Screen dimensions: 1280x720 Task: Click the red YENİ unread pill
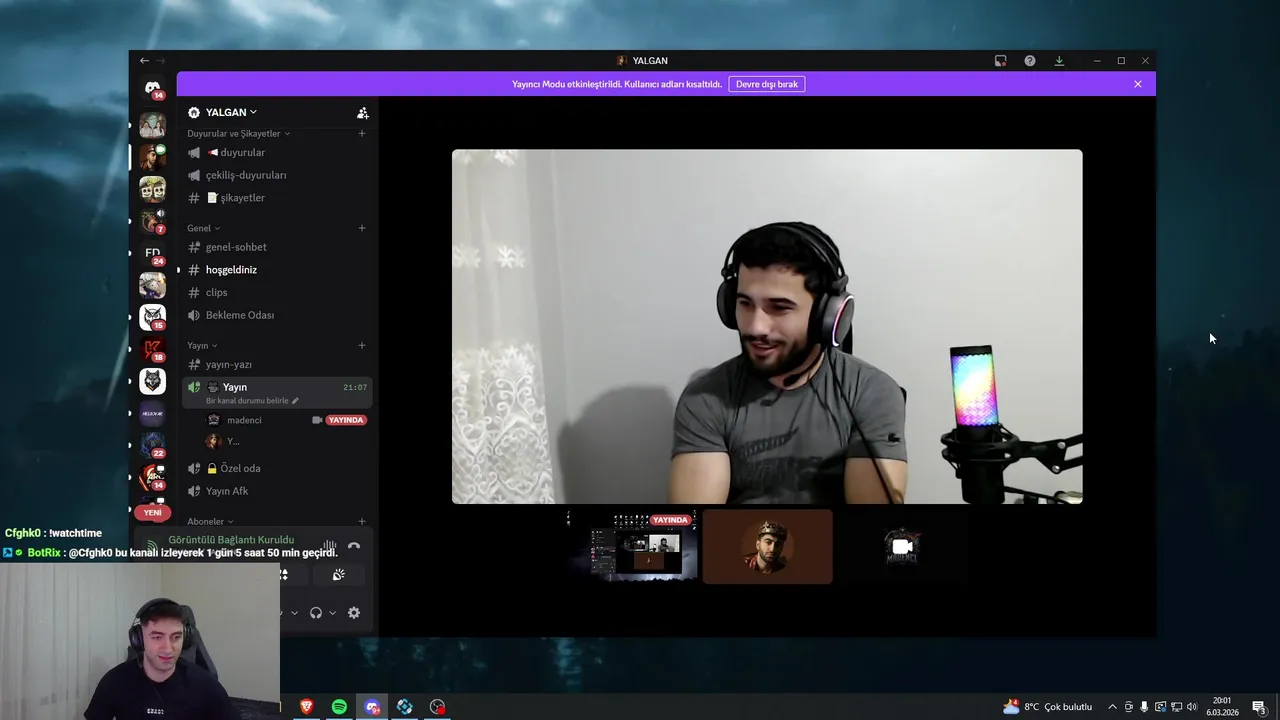click(152, 512)
